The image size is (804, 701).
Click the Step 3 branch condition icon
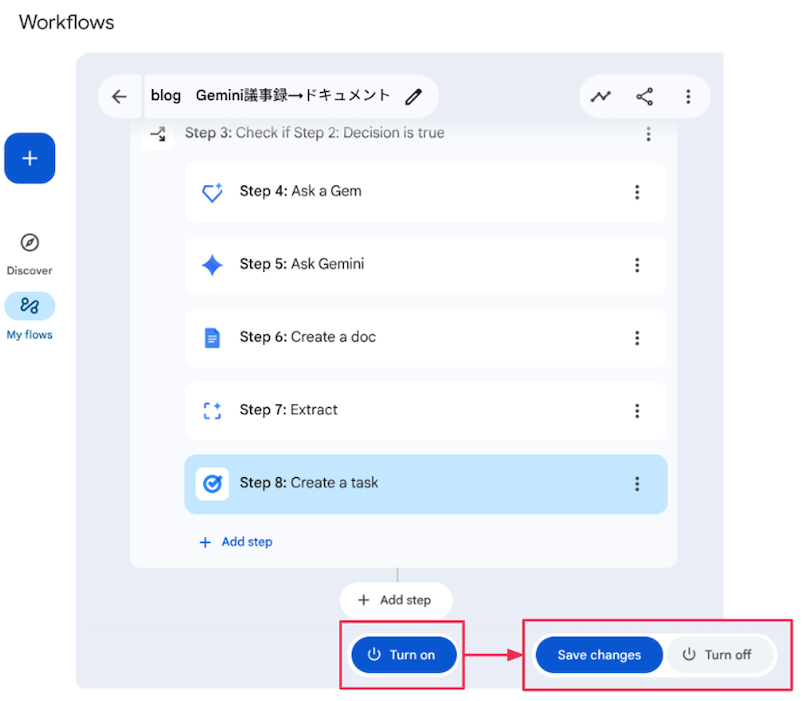pos(158,134)
